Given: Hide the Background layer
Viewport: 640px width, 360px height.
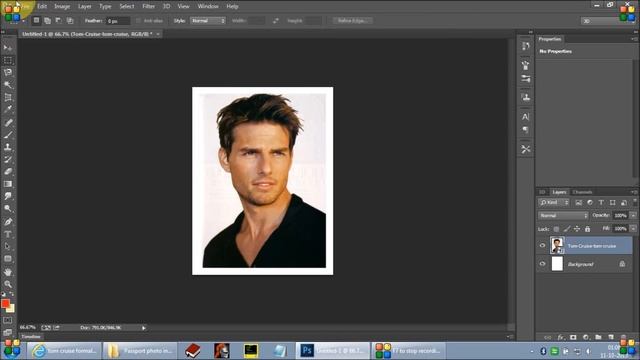Looking at the screenshot, I should pyautogui.click(x=542, y=264).
